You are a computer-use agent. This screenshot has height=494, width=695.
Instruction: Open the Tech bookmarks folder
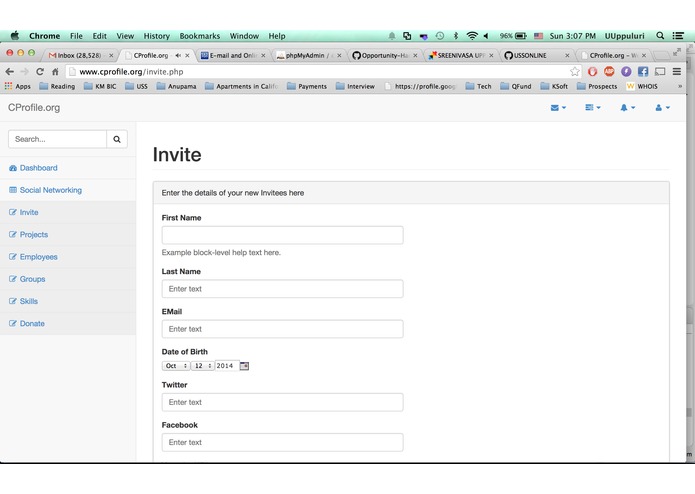click(x=479, y=86)
